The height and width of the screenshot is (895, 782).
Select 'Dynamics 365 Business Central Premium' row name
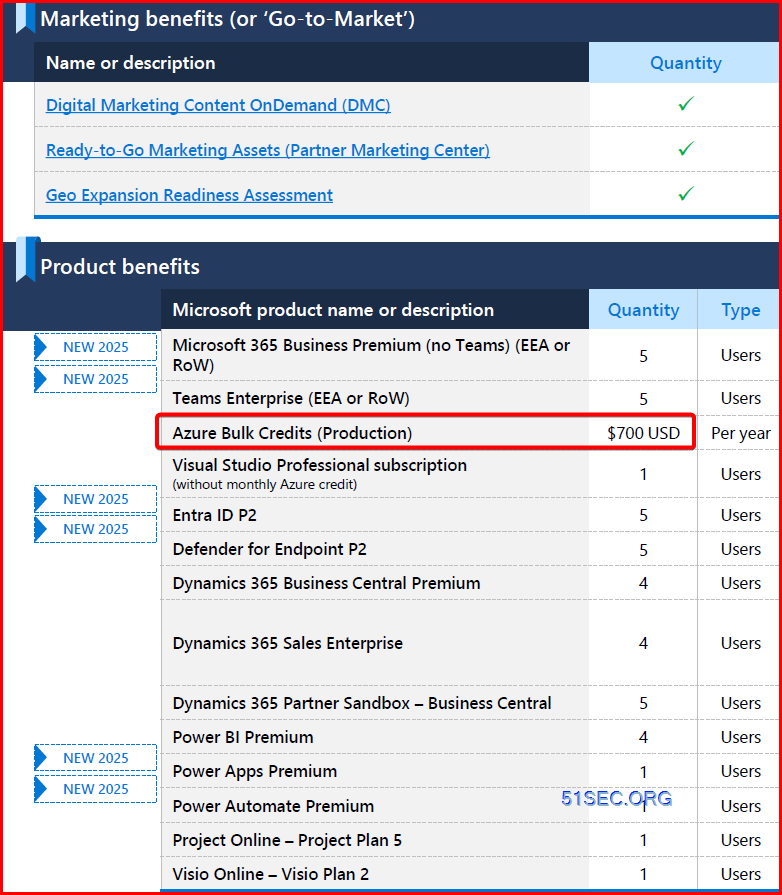[x=326, y=583]
